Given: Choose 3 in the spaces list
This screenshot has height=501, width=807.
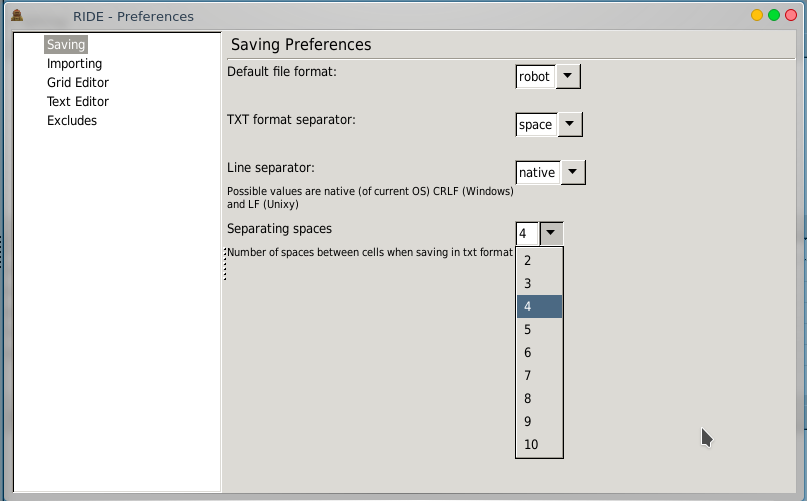Looking at the screenshot, I should pyautogui.click(x=539, y=284).
